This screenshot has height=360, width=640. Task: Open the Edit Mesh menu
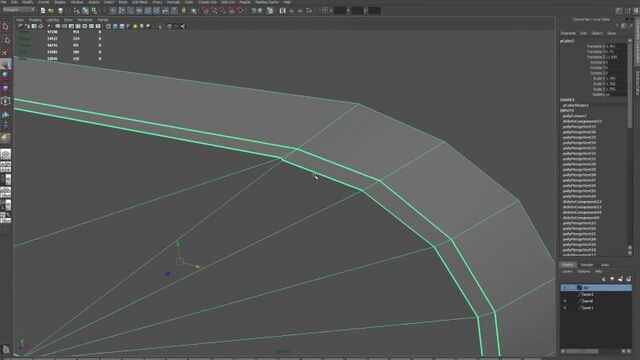(140, 2)
